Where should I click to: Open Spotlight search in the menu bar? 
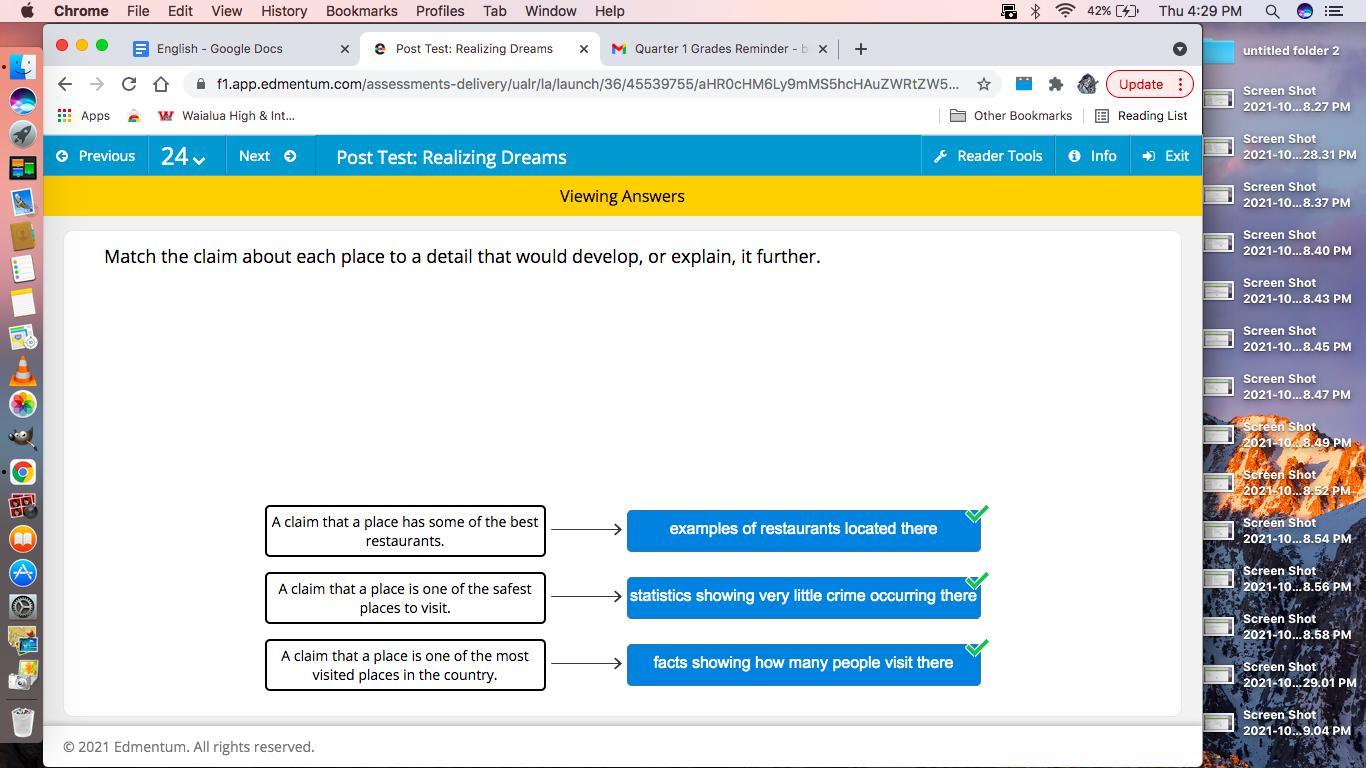point(1272,11)
